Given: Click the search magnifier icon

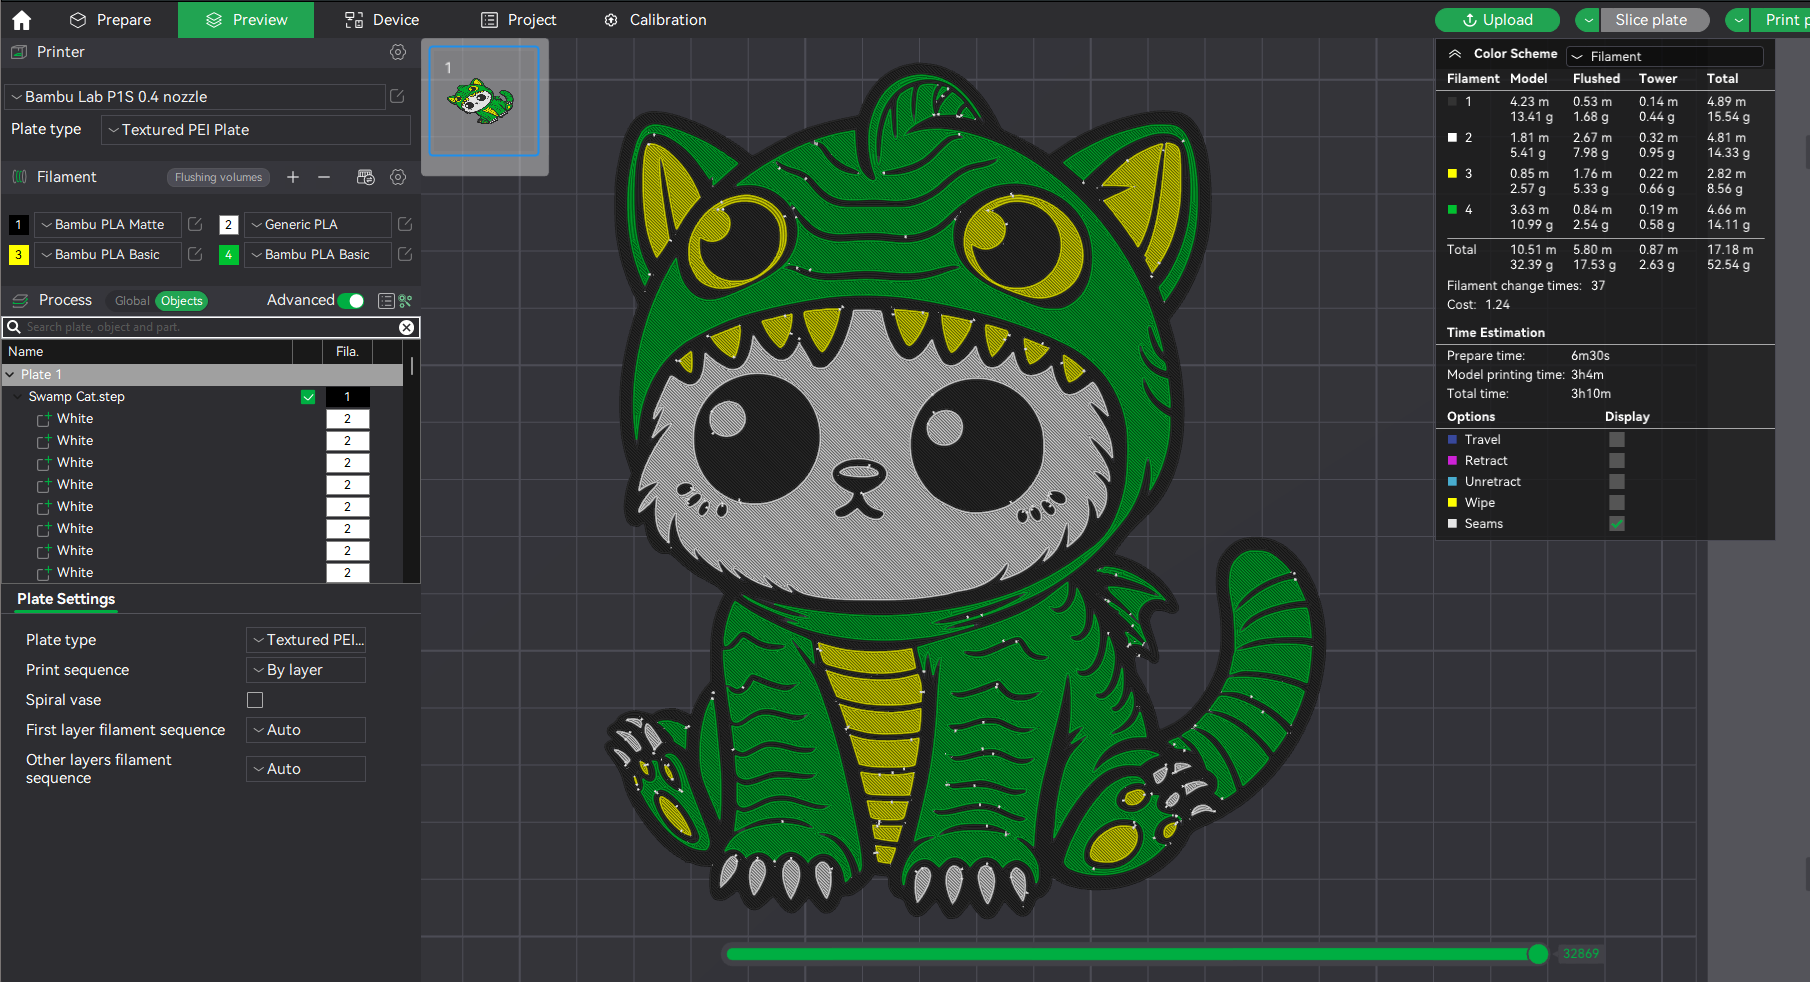Looking at the screenshot, I should tap(13, 327).
